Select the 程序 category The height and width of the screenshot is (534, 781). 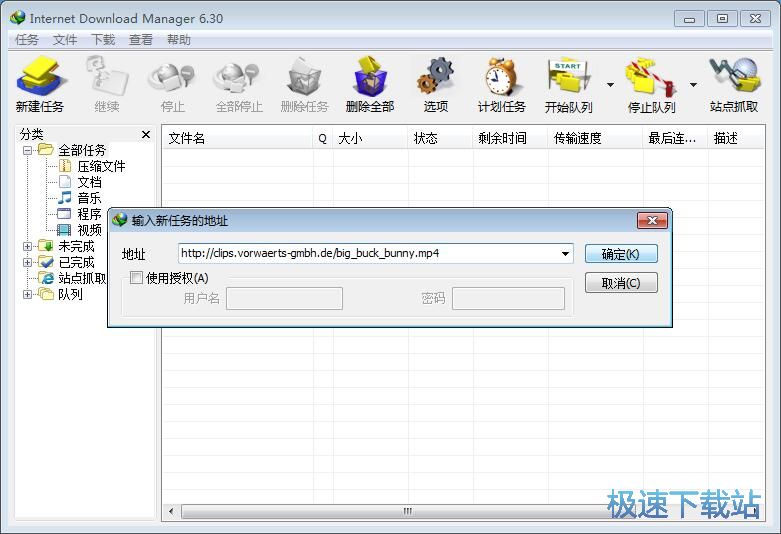click(x=89, y=214)
